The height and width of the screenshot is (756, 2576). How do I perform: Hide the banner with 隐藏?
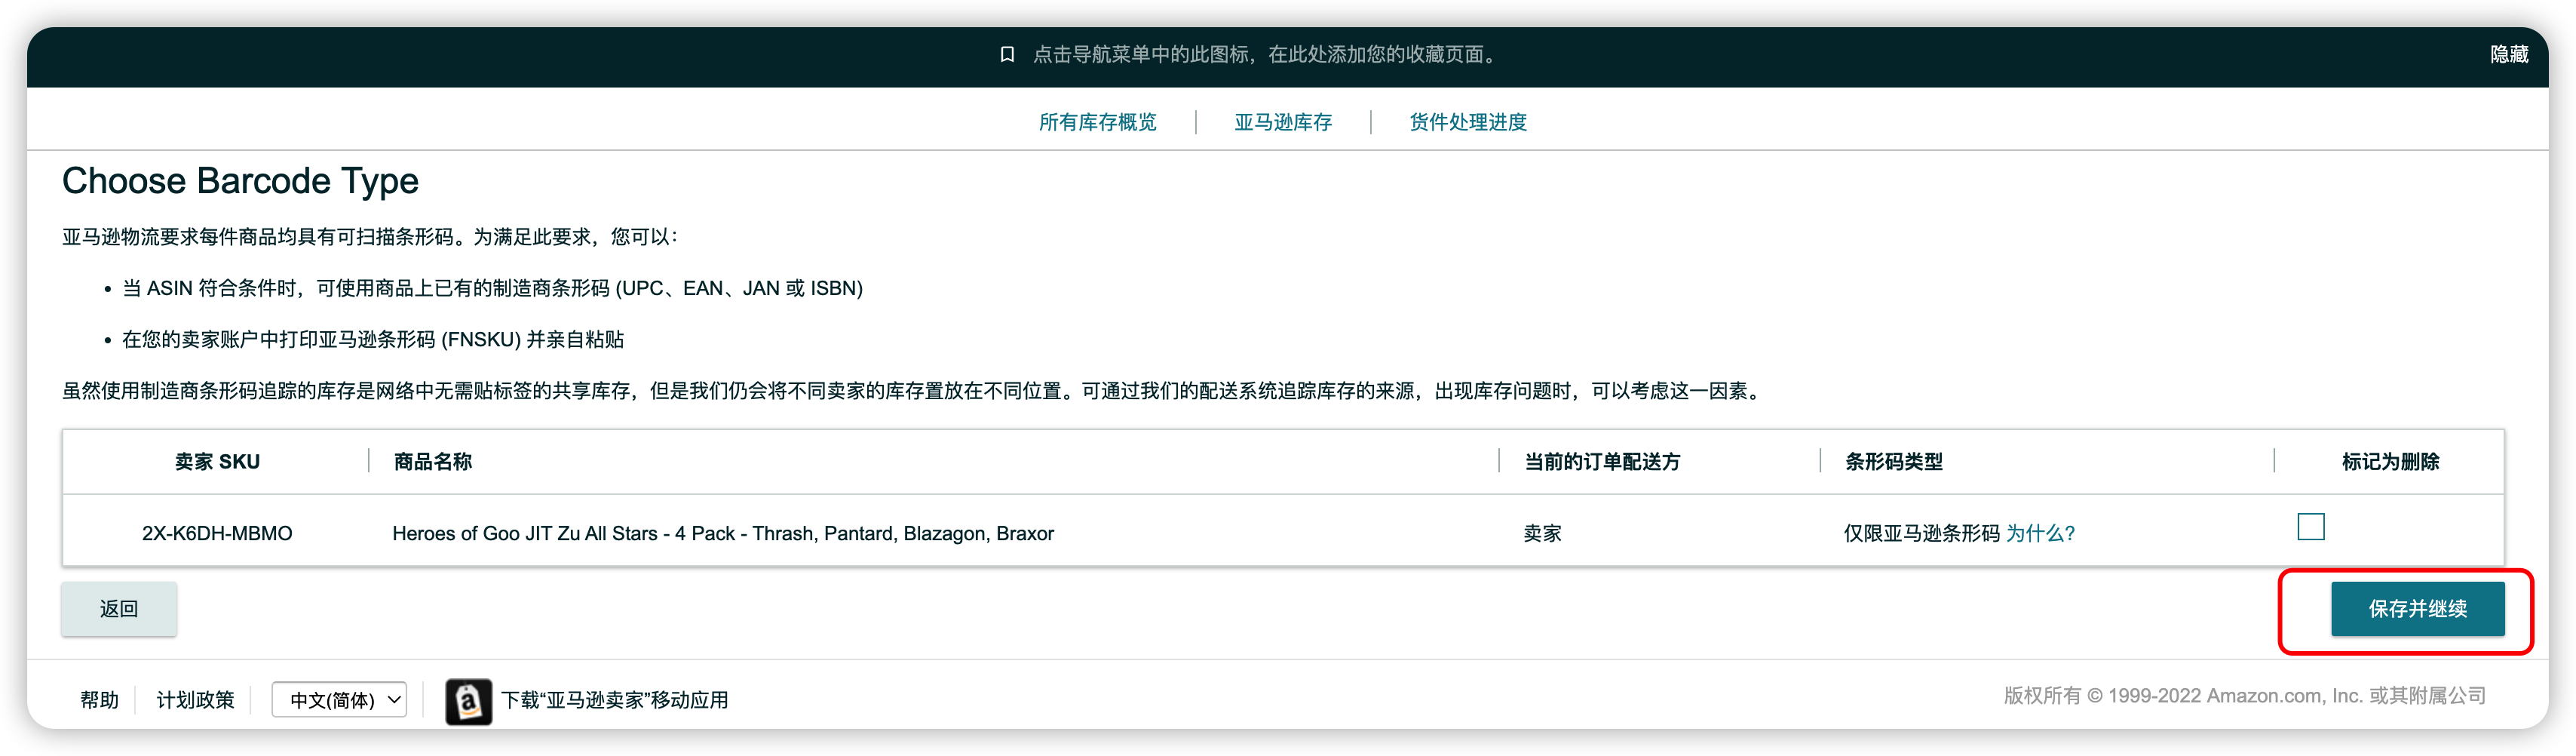coord(2508,54)
